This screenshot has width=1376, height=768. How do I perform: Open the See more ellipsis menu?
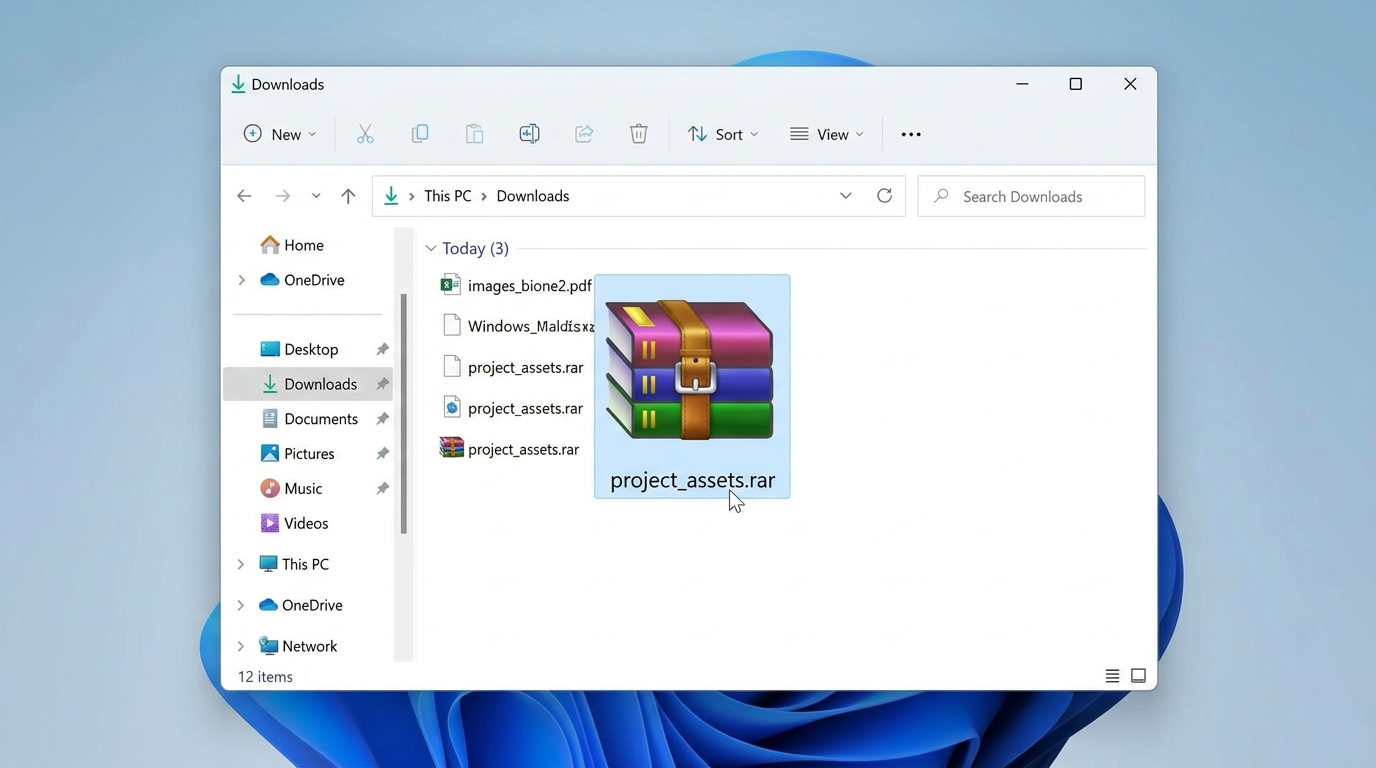point(911,134)
